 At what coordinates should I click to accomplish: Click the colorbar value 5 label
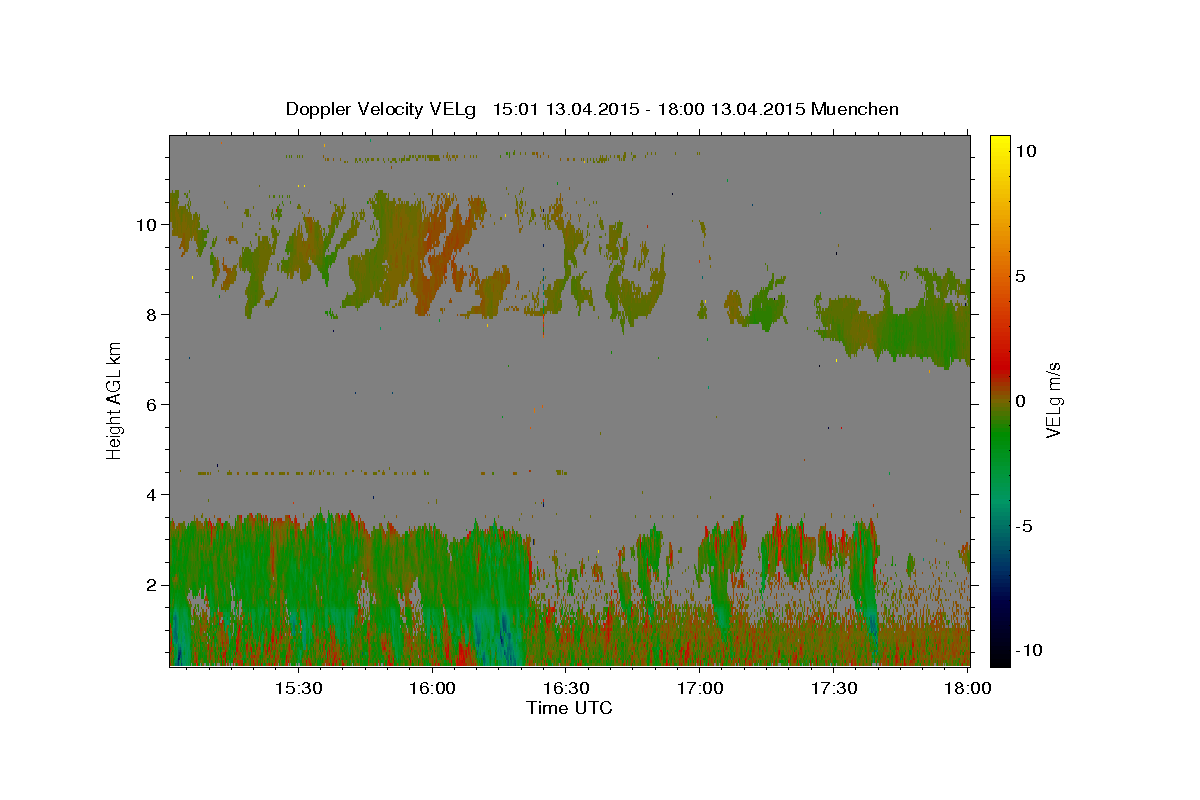point(1020,276)
